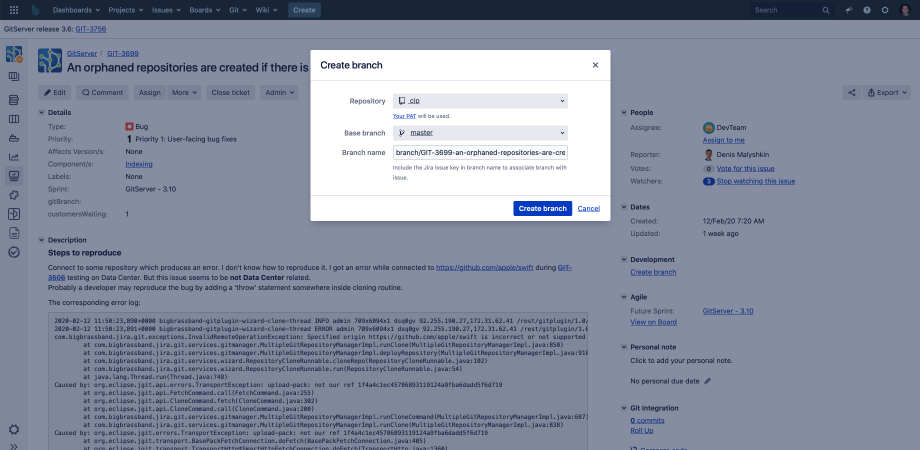This screenshot has height=450, width=920.
Task: Click the Branch name input field
Action: tap(480, 152)
